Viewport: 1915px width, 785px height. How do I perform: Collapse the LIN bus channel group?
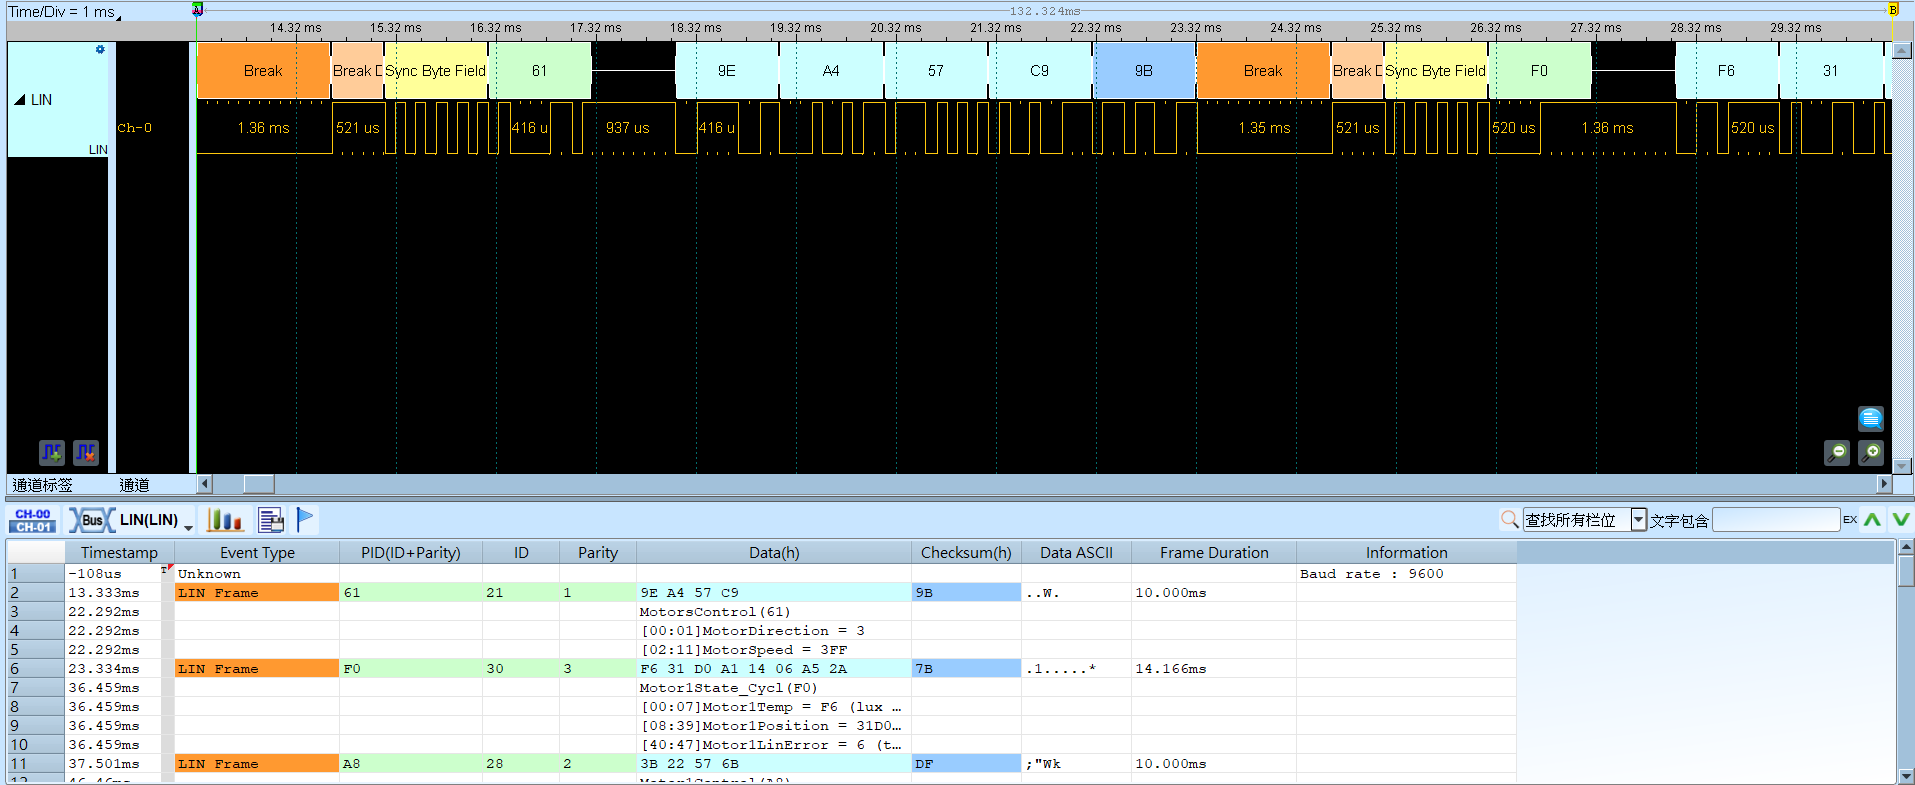click(19, 100)
